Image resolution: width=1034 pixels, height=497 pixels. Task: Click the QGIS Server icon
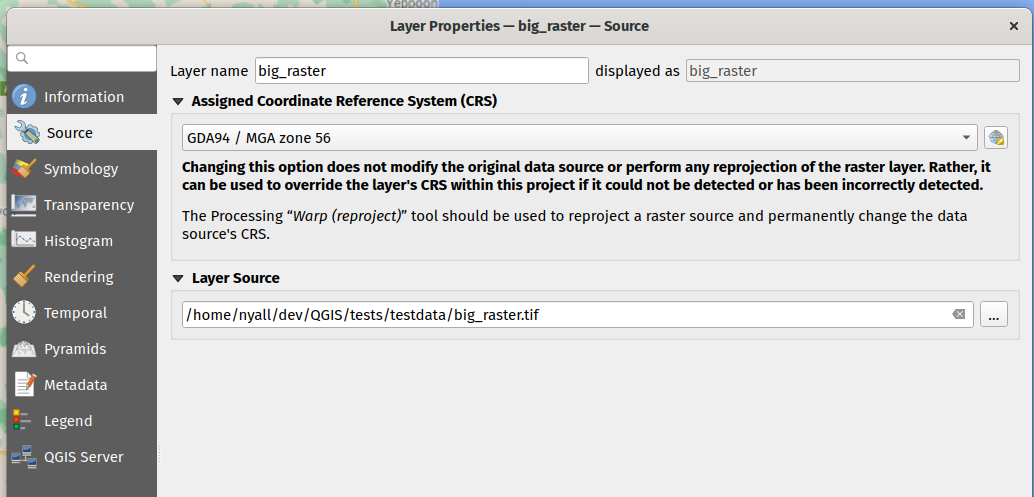tap(25, 457)
